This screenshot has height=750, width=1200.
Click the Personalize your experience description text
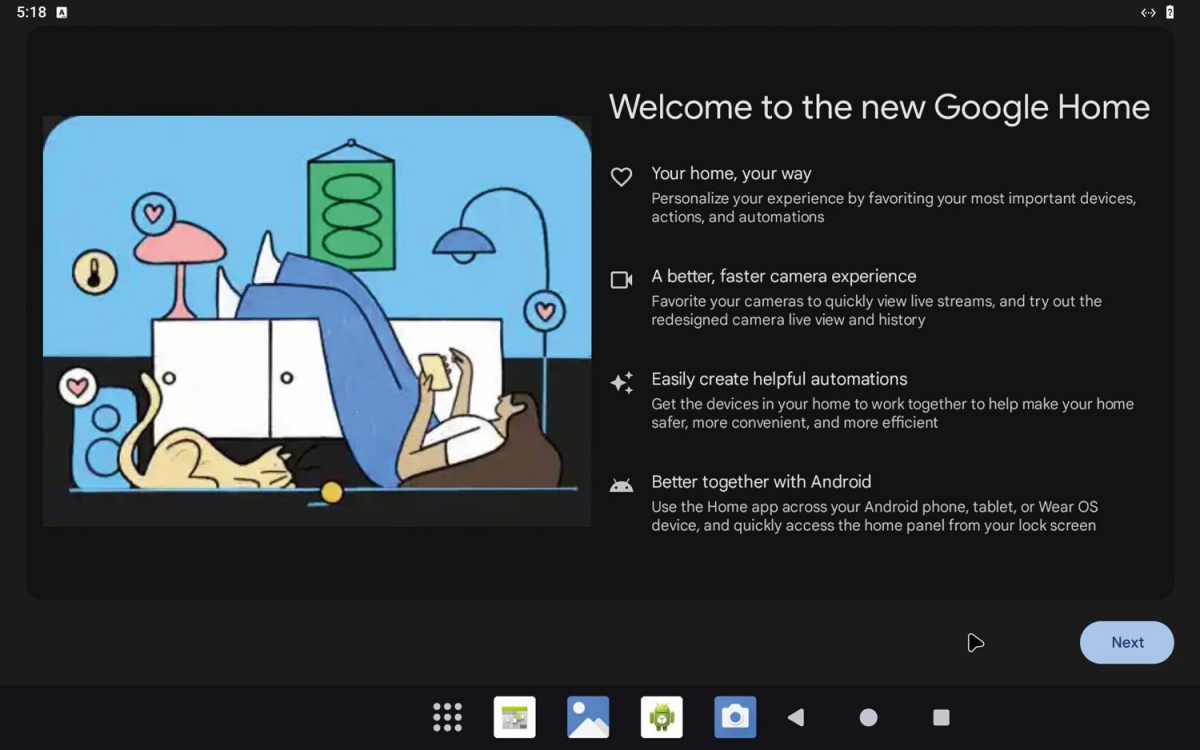coord(893,208)
